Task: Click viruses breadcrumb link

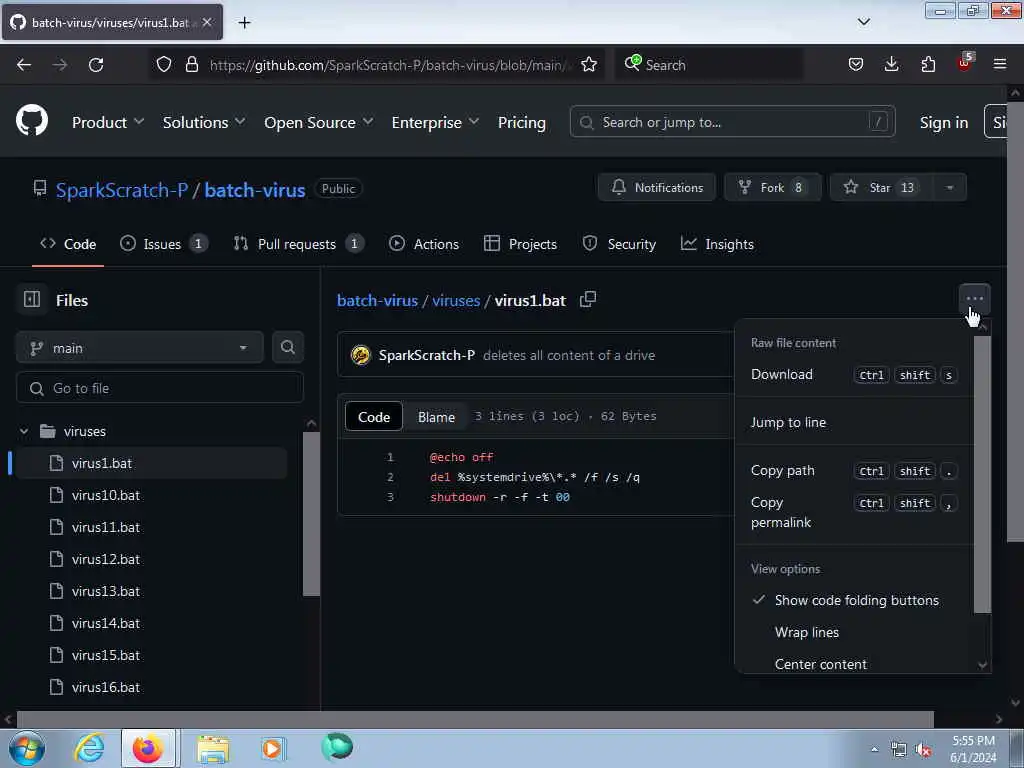Action: [456, 300]
